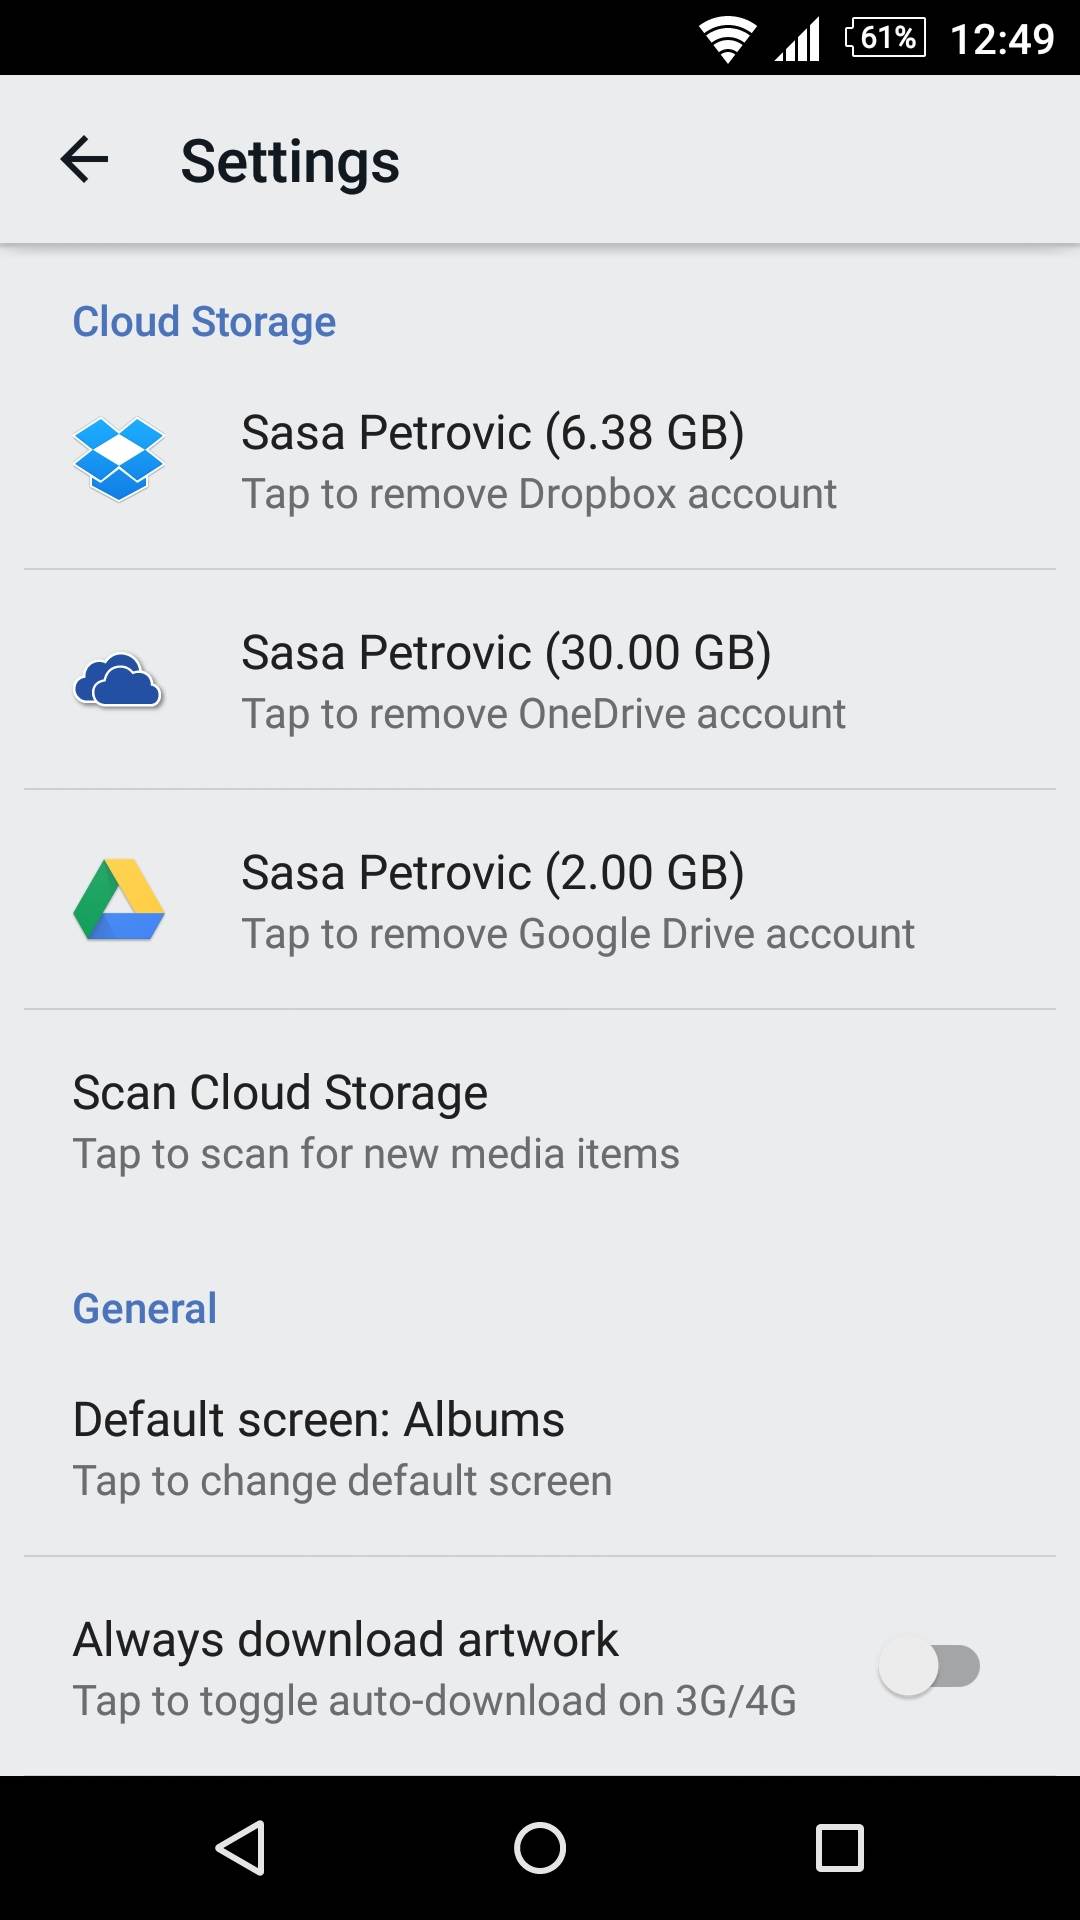Tap the General section header

[145, 1308]
